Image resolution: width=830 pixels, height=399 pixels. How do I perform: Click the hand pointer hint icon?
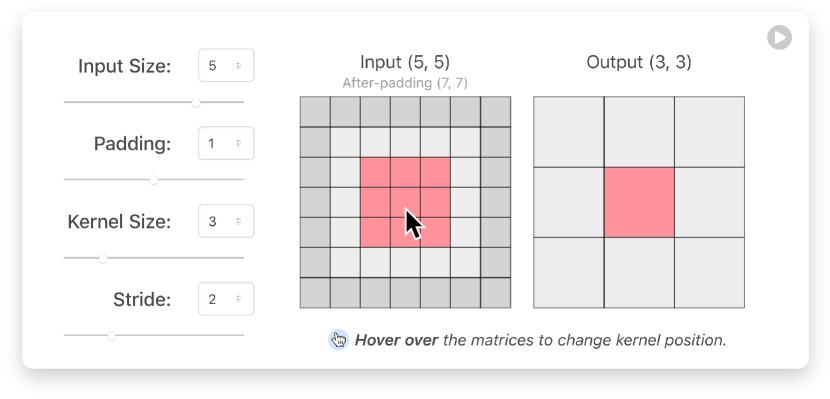tap(338, 340)
